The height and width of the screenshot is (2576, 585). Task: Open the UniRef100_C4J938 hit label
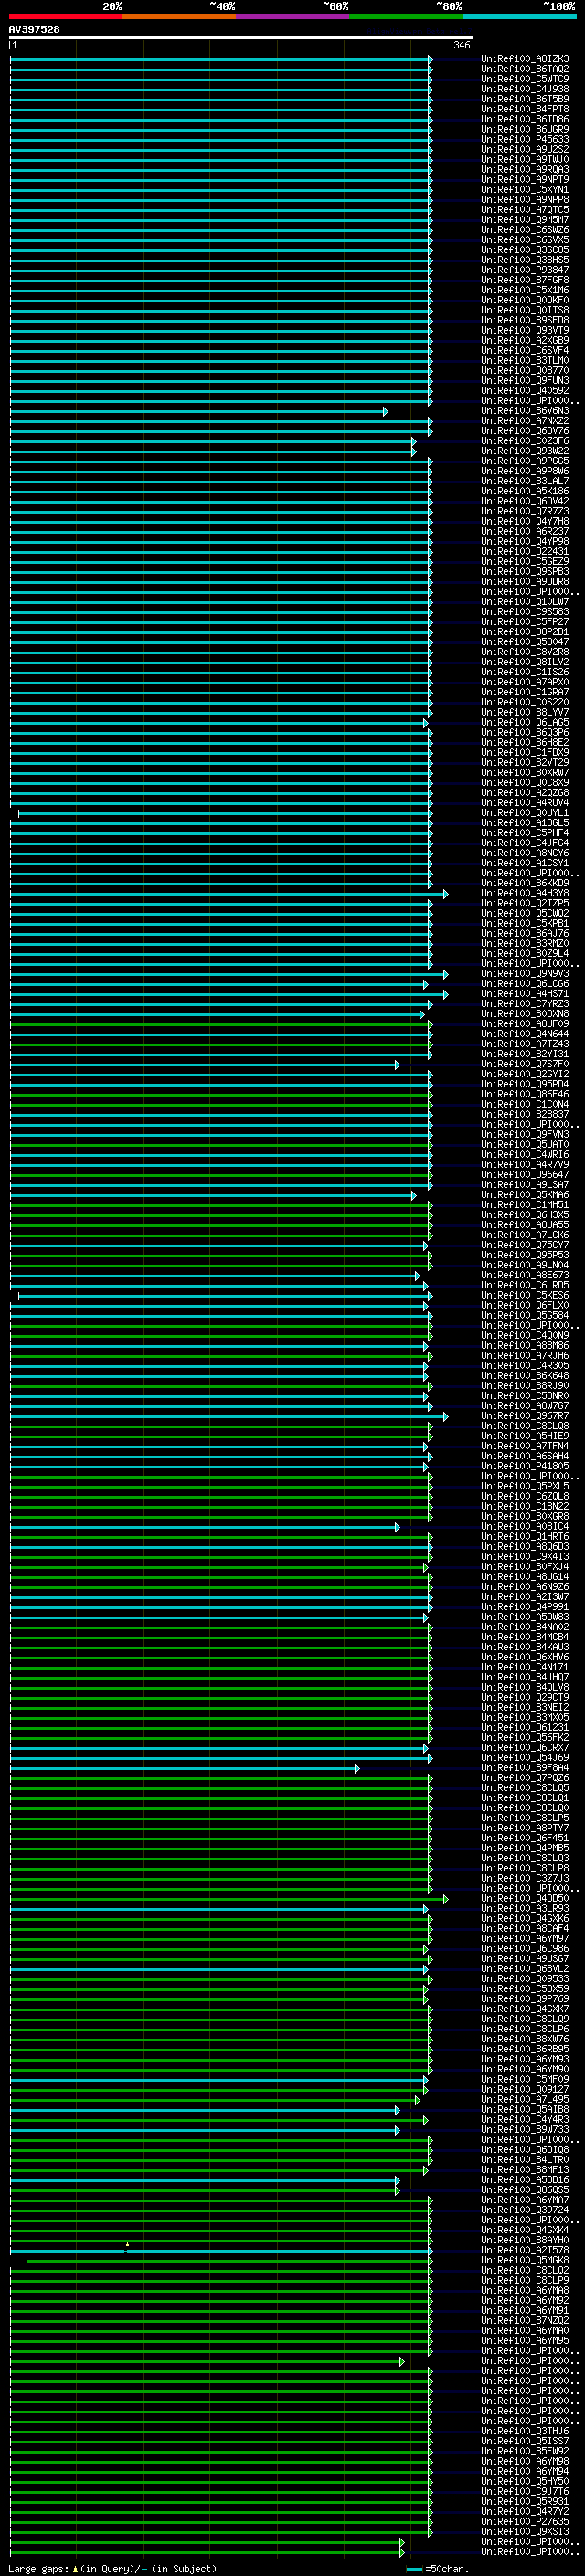tap(525, 89)
